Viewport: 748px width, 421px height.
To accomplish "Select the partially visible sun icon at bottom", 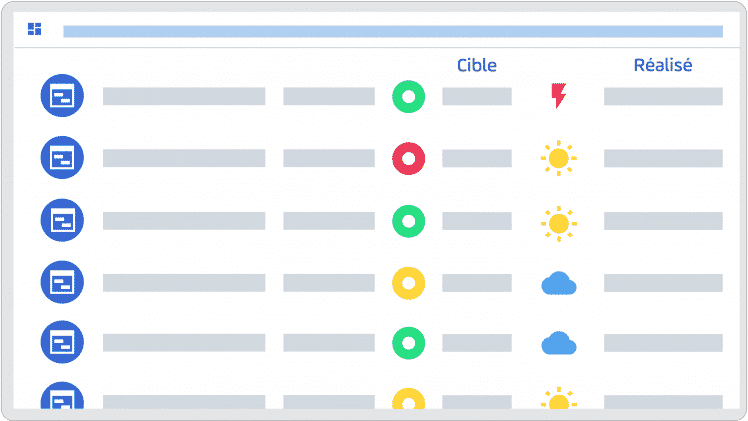I will 559,399.
